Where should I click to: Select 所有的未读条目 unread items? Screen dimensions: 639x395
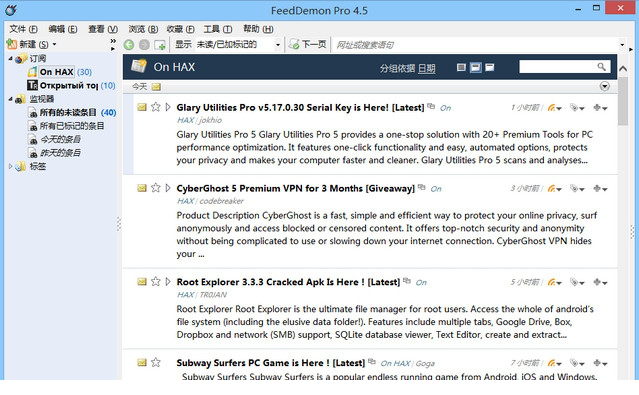pos(68,113)
